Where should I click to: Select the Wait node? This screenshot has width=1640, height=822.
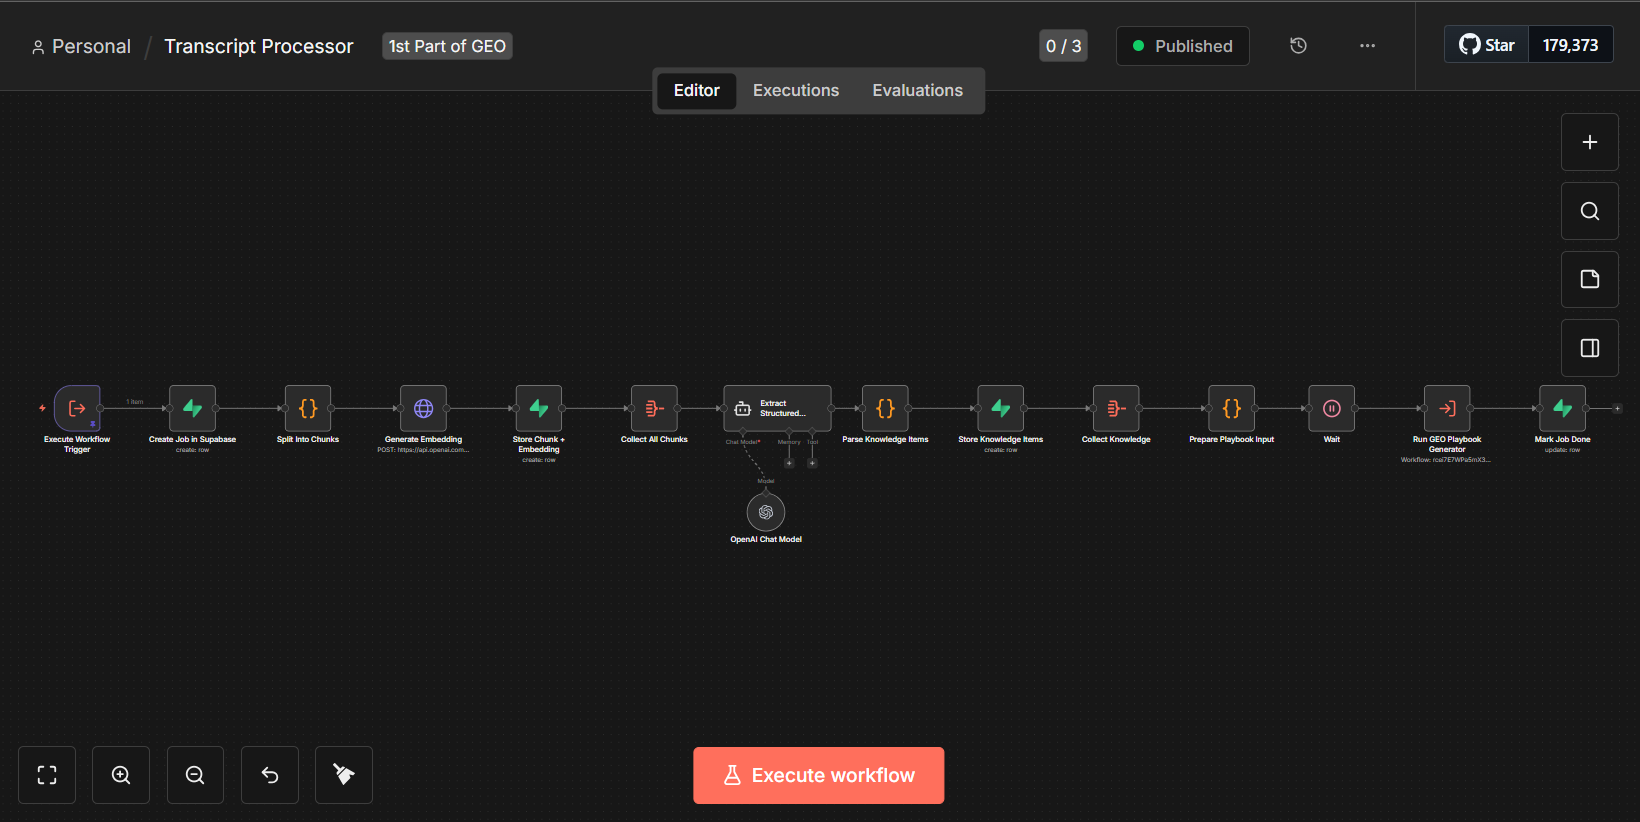[1331, 408]
